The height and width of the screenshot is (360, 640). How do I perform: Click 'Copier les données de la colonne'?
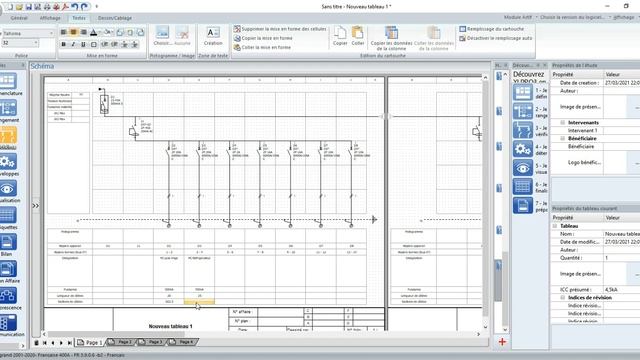tap(391, 38)
